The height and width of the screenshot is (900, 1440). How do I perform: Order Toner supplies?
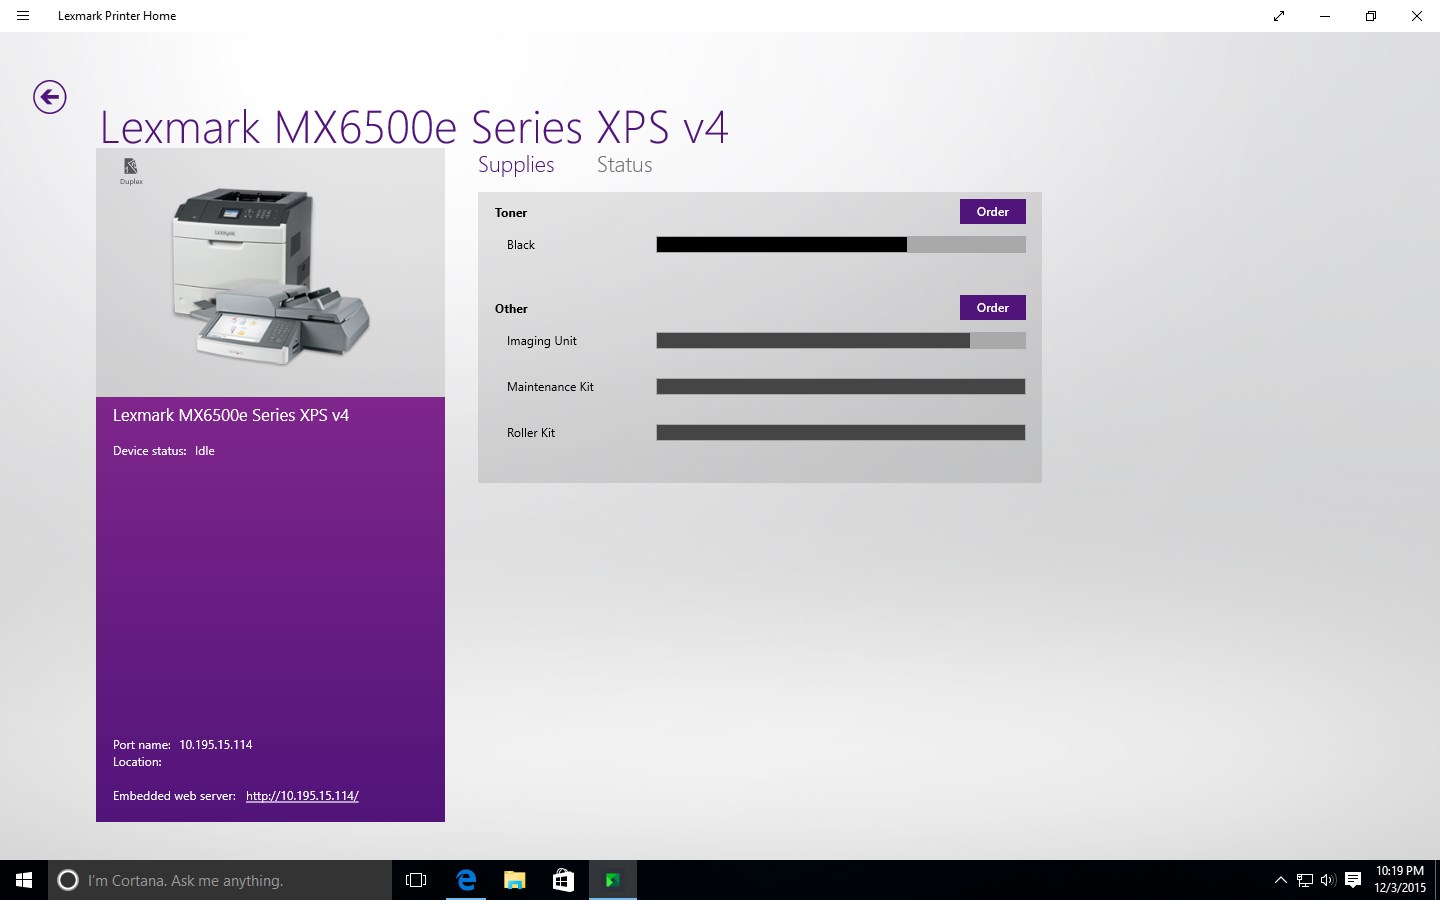[x=993, y=211]
